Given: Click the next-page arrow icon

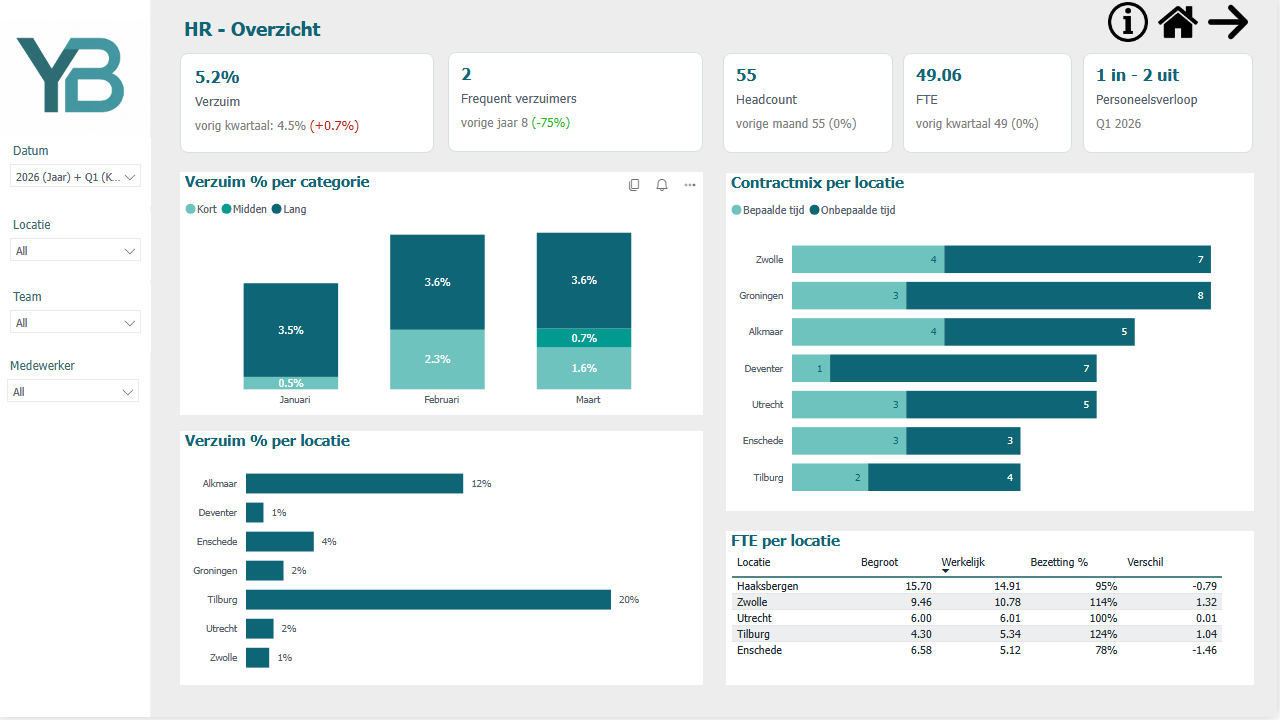Looking at the screenshot, I should point(1228,22).
